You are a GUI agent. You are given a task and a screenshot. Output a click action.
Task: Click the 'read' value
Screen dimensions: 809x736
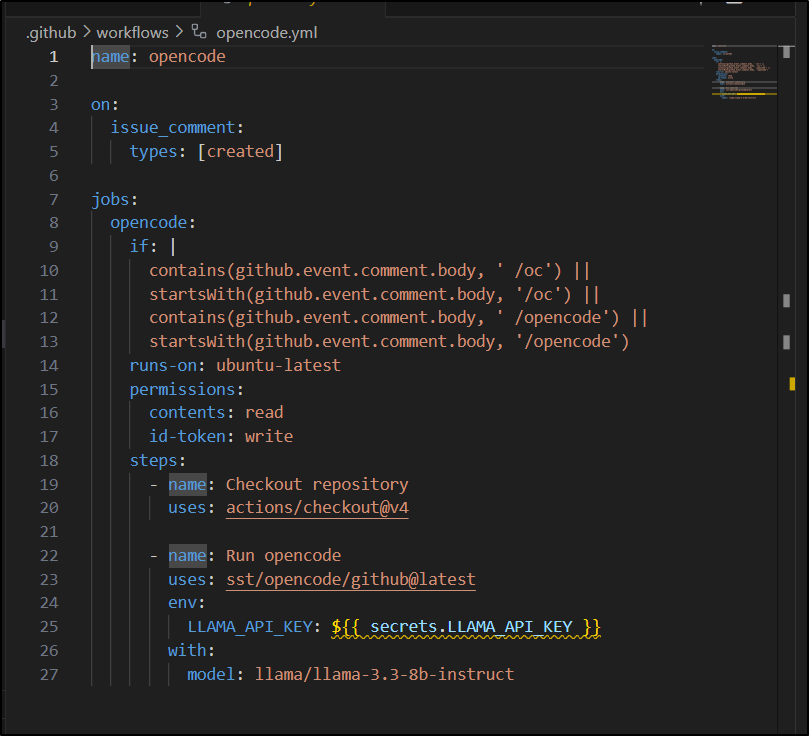[x=264, y=413]
